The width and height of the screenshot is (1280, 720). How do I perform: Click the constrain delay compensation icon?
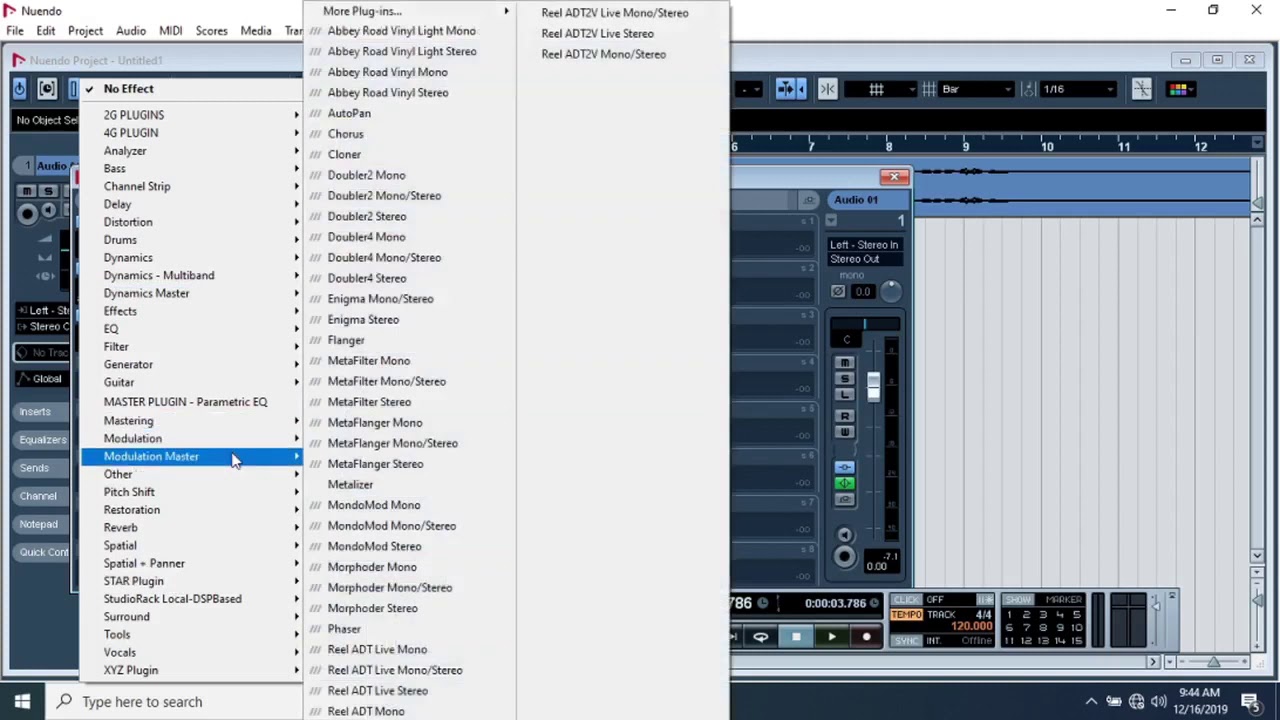click(47, 89)
